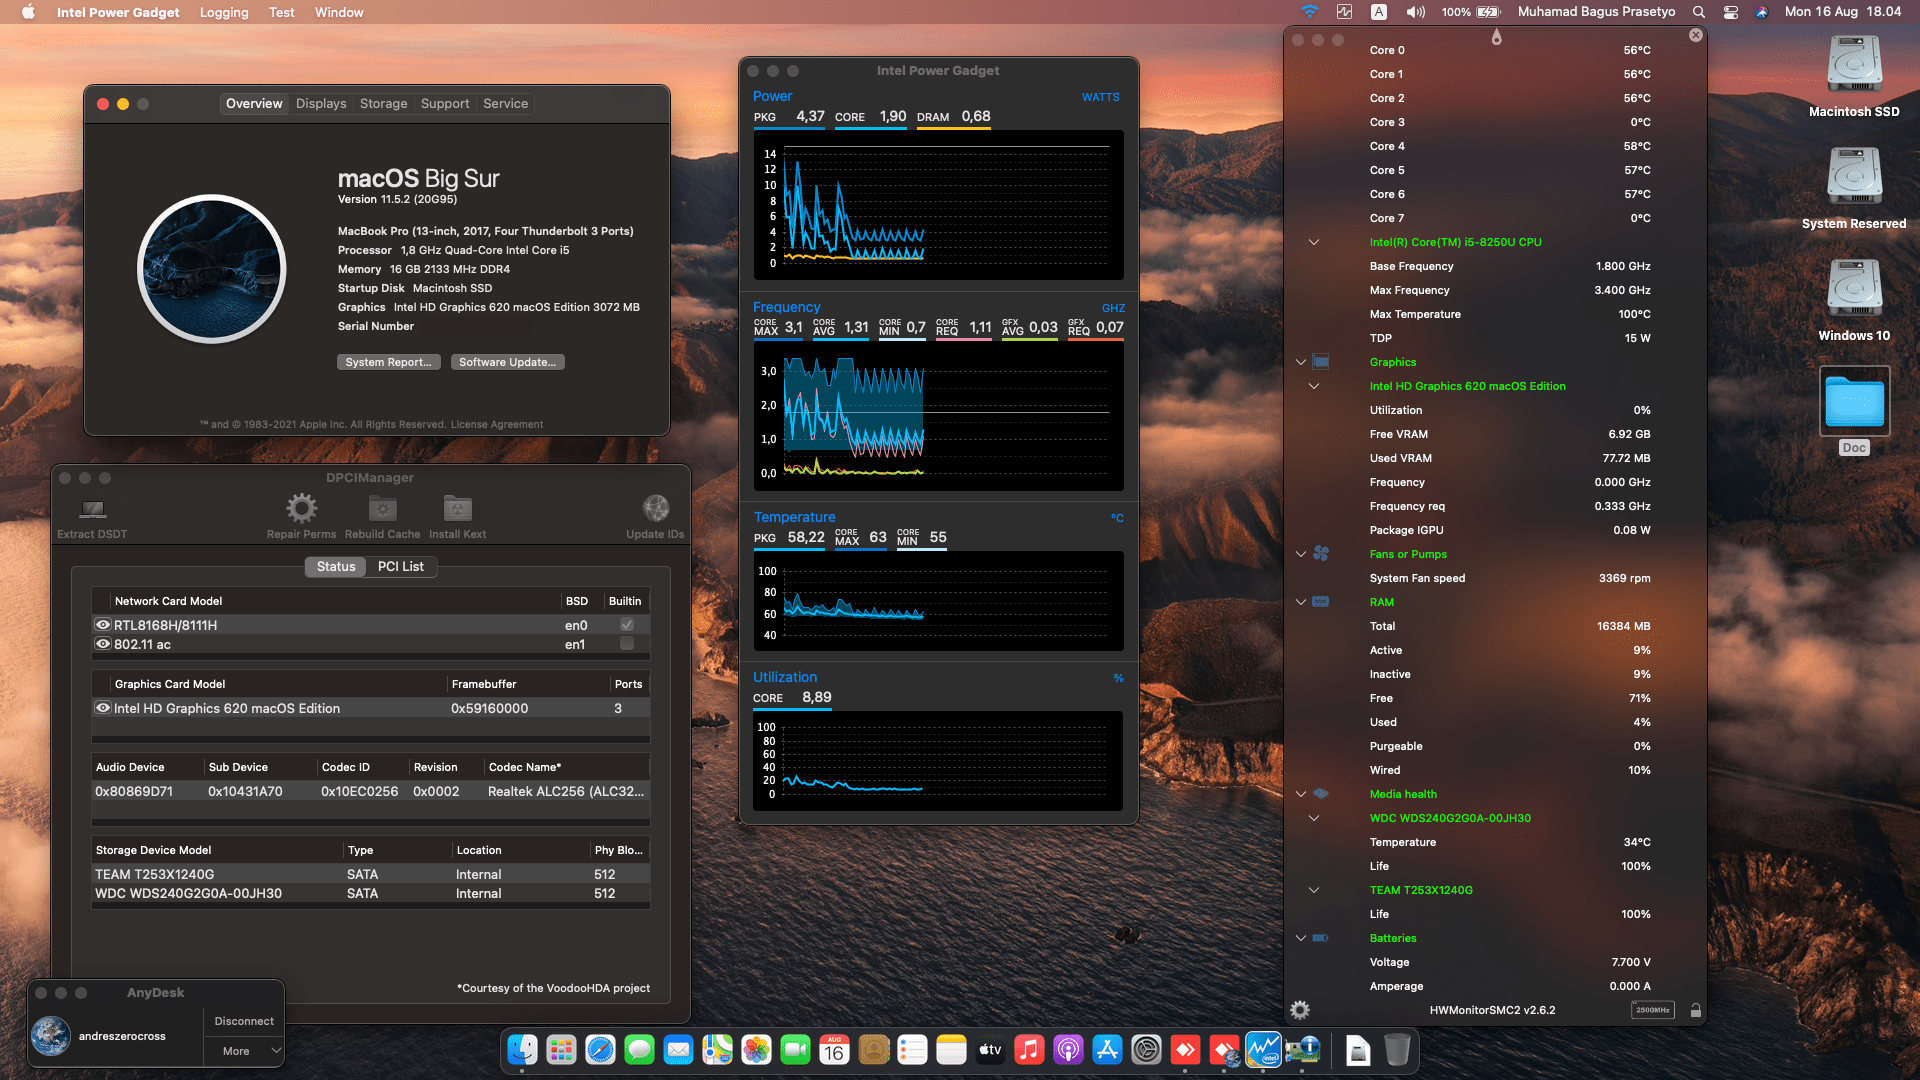Screen dimensions: 1920x1080
Task: Collapse the Graphics section in HWMonitorSMC2
Action: coord(1301,362)
